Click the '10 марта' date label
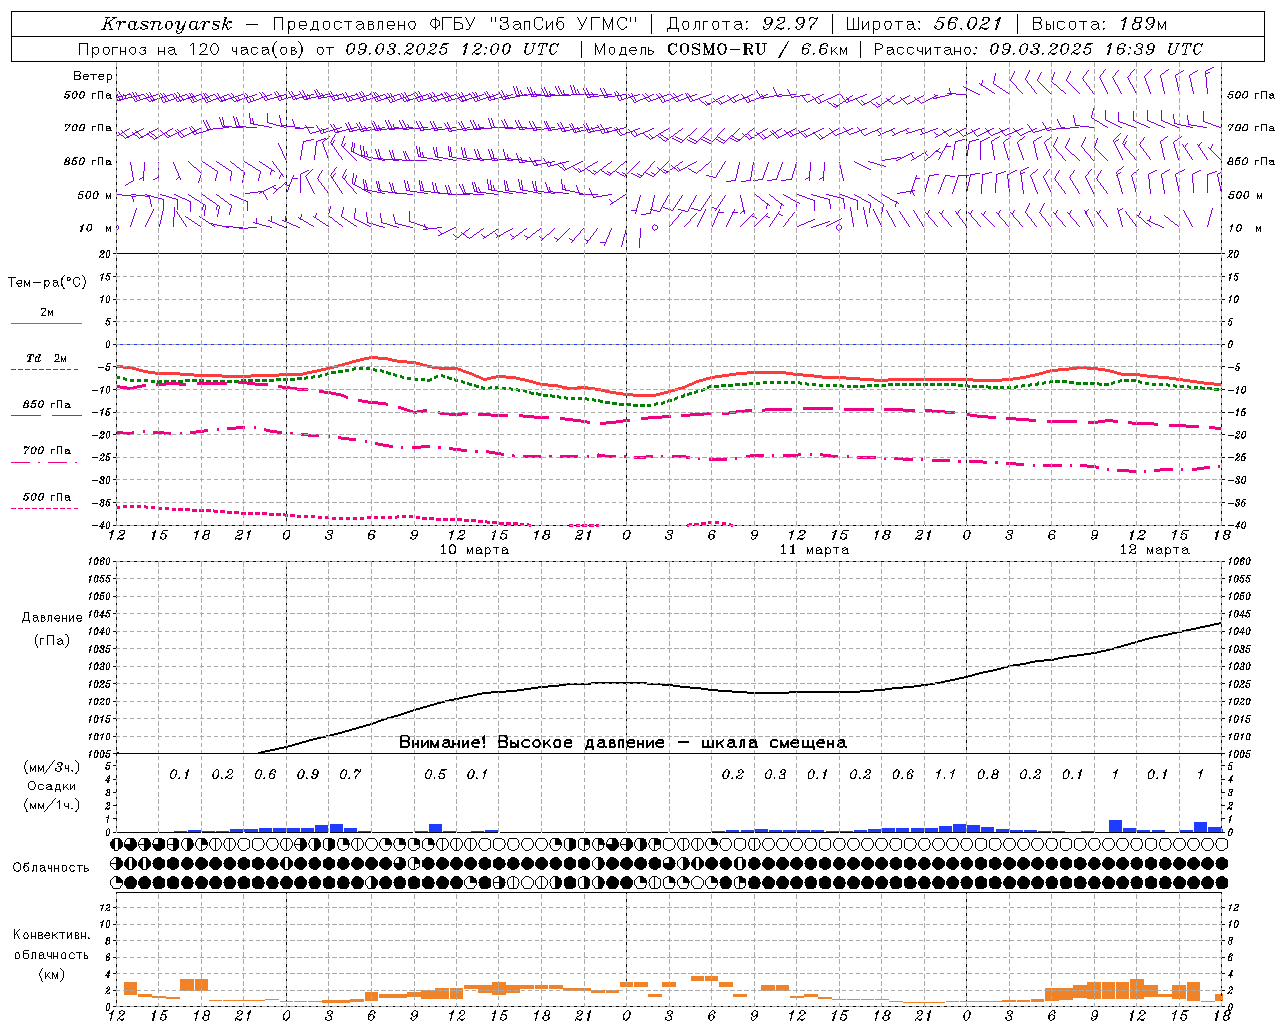Image resolution: width=1280 pixels, height=1024 pixels. point(474,549)
